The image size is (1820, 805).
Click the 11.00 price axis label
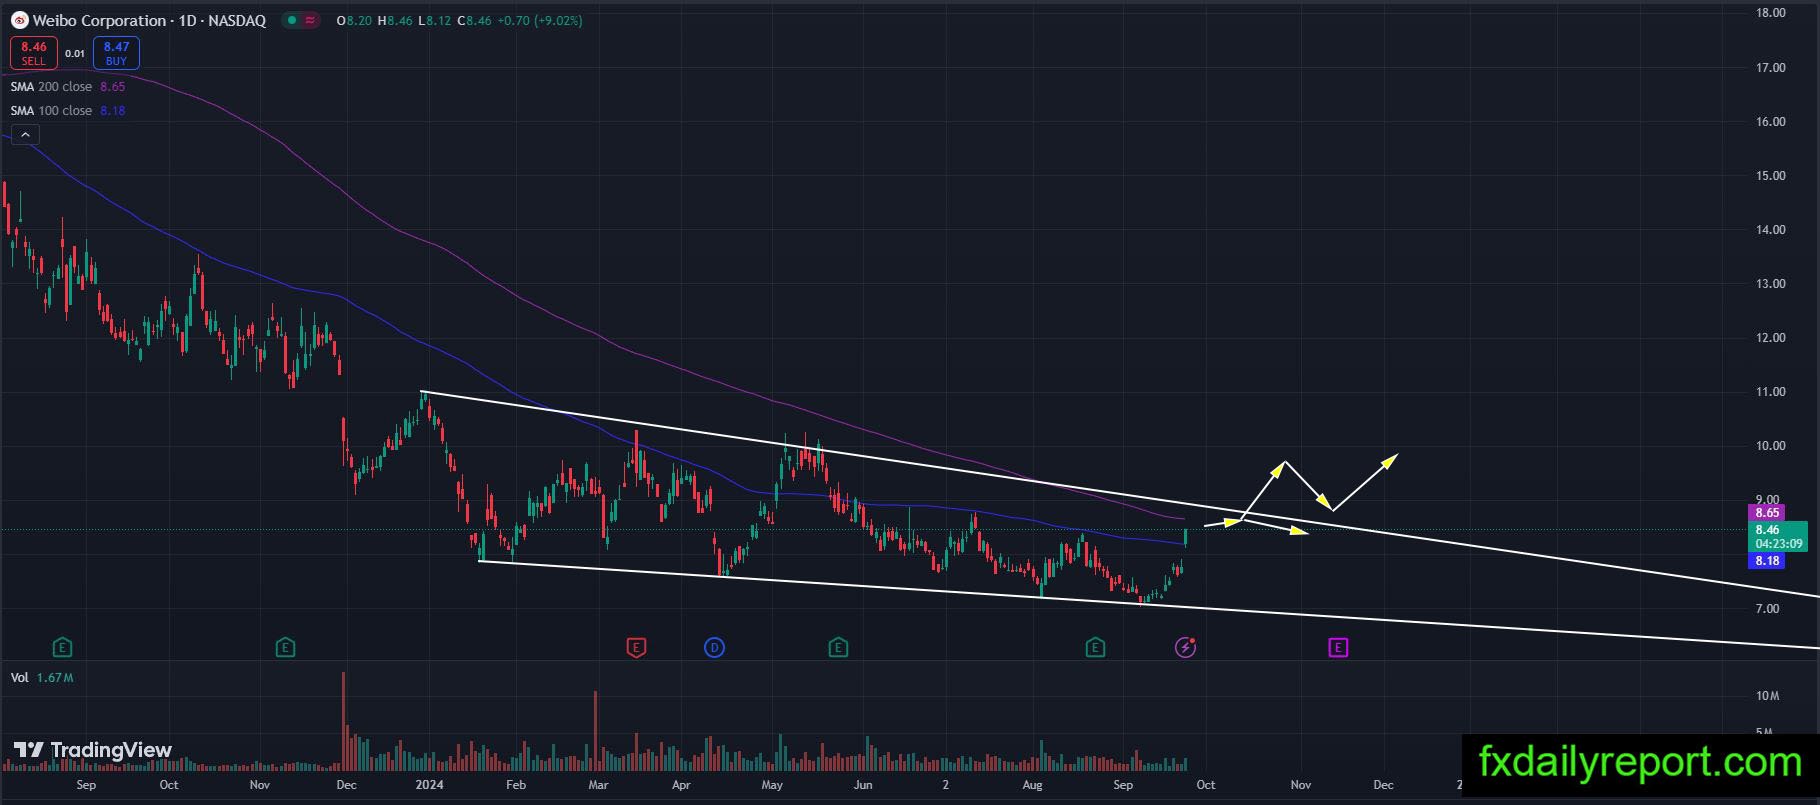click(x=1770, y=392)
